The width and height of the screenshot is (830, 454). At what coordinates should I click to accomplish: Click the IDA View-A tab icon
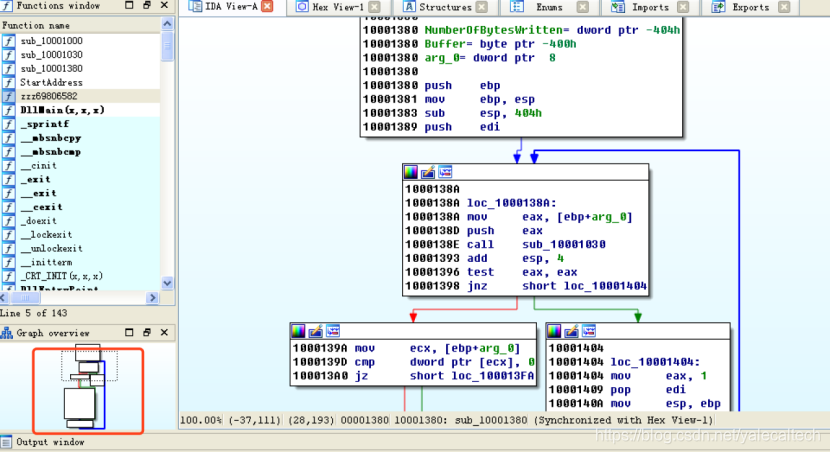195,6
